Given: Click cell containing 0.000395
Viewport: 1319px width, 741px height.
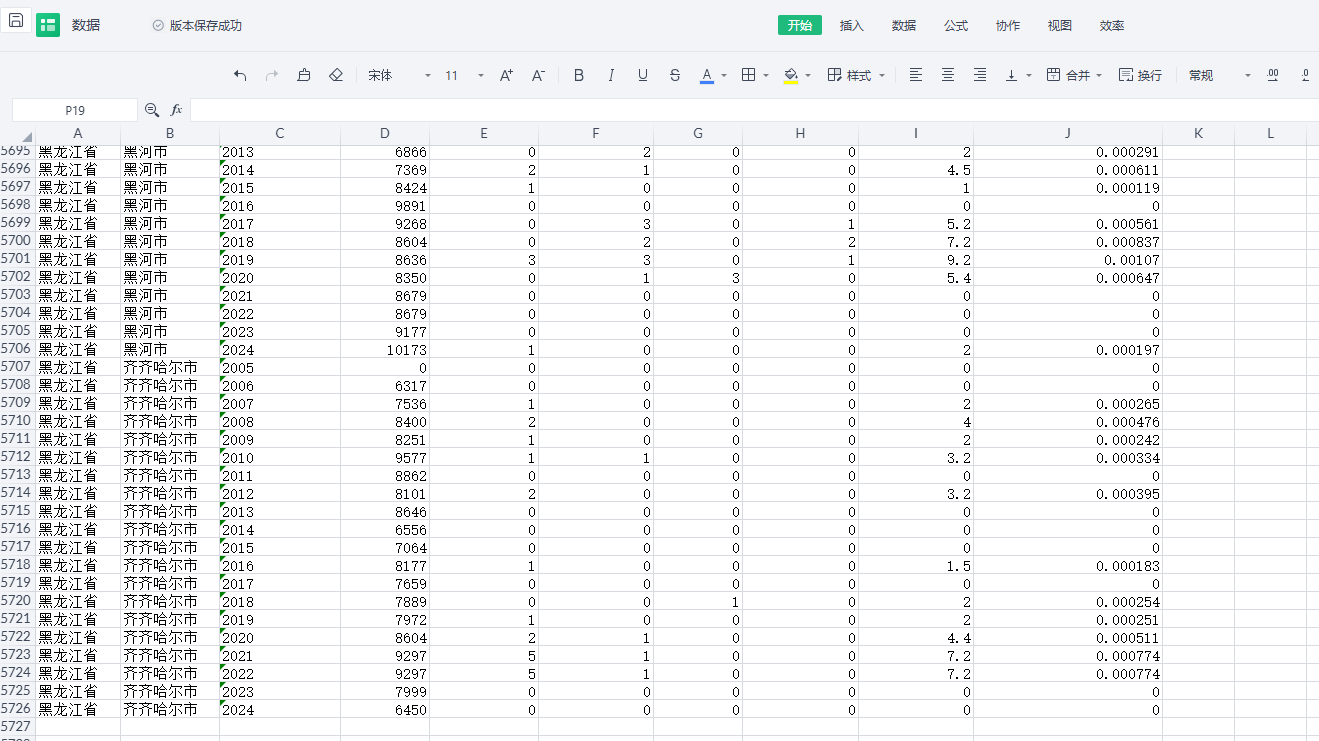Looking at the screenshot, I should [x=1068, y=494].
